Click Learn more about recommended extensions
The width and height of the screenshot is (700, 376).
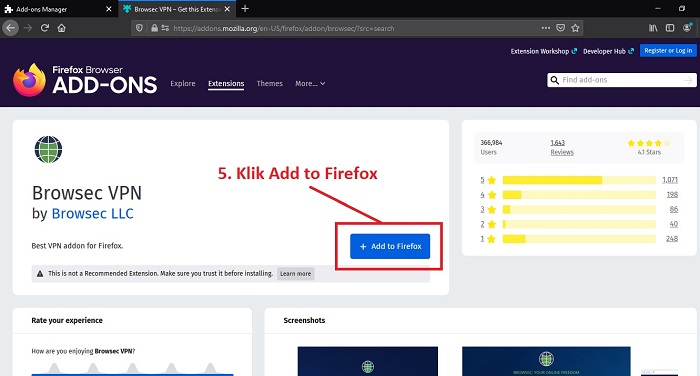296,274
